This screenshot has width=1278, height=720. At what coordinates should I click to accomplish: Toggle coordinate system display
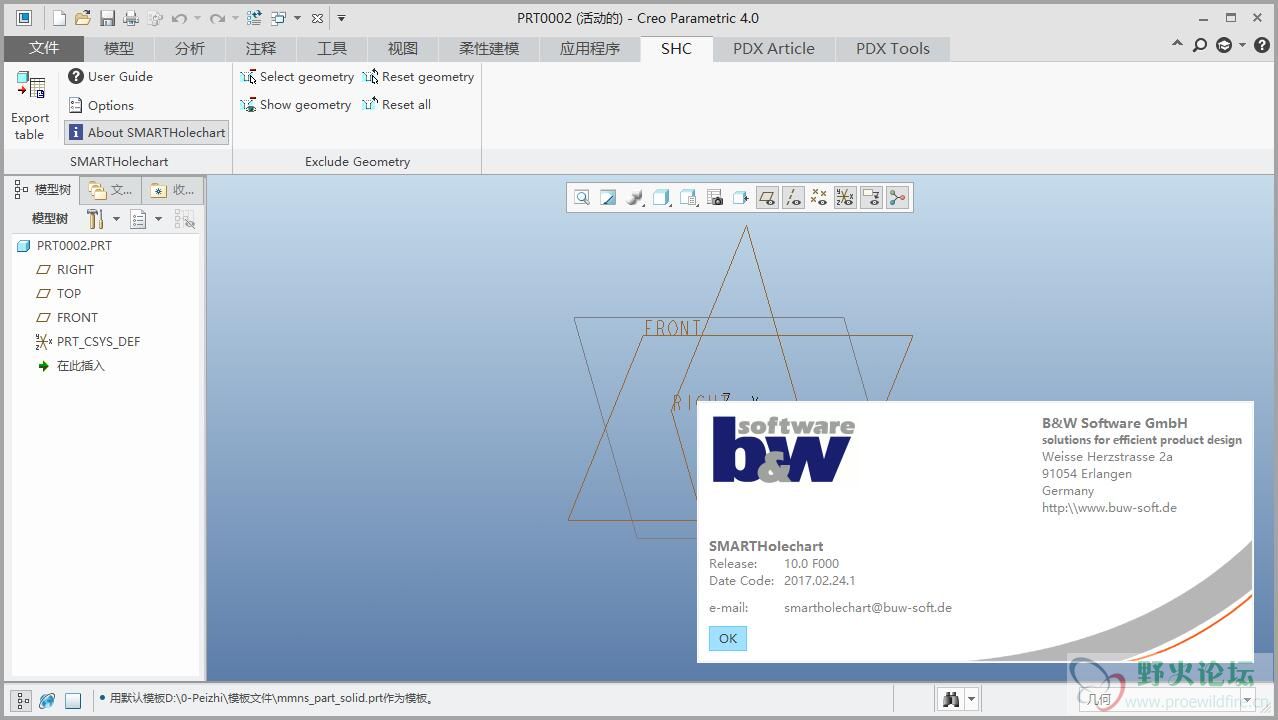click(845, 198)
